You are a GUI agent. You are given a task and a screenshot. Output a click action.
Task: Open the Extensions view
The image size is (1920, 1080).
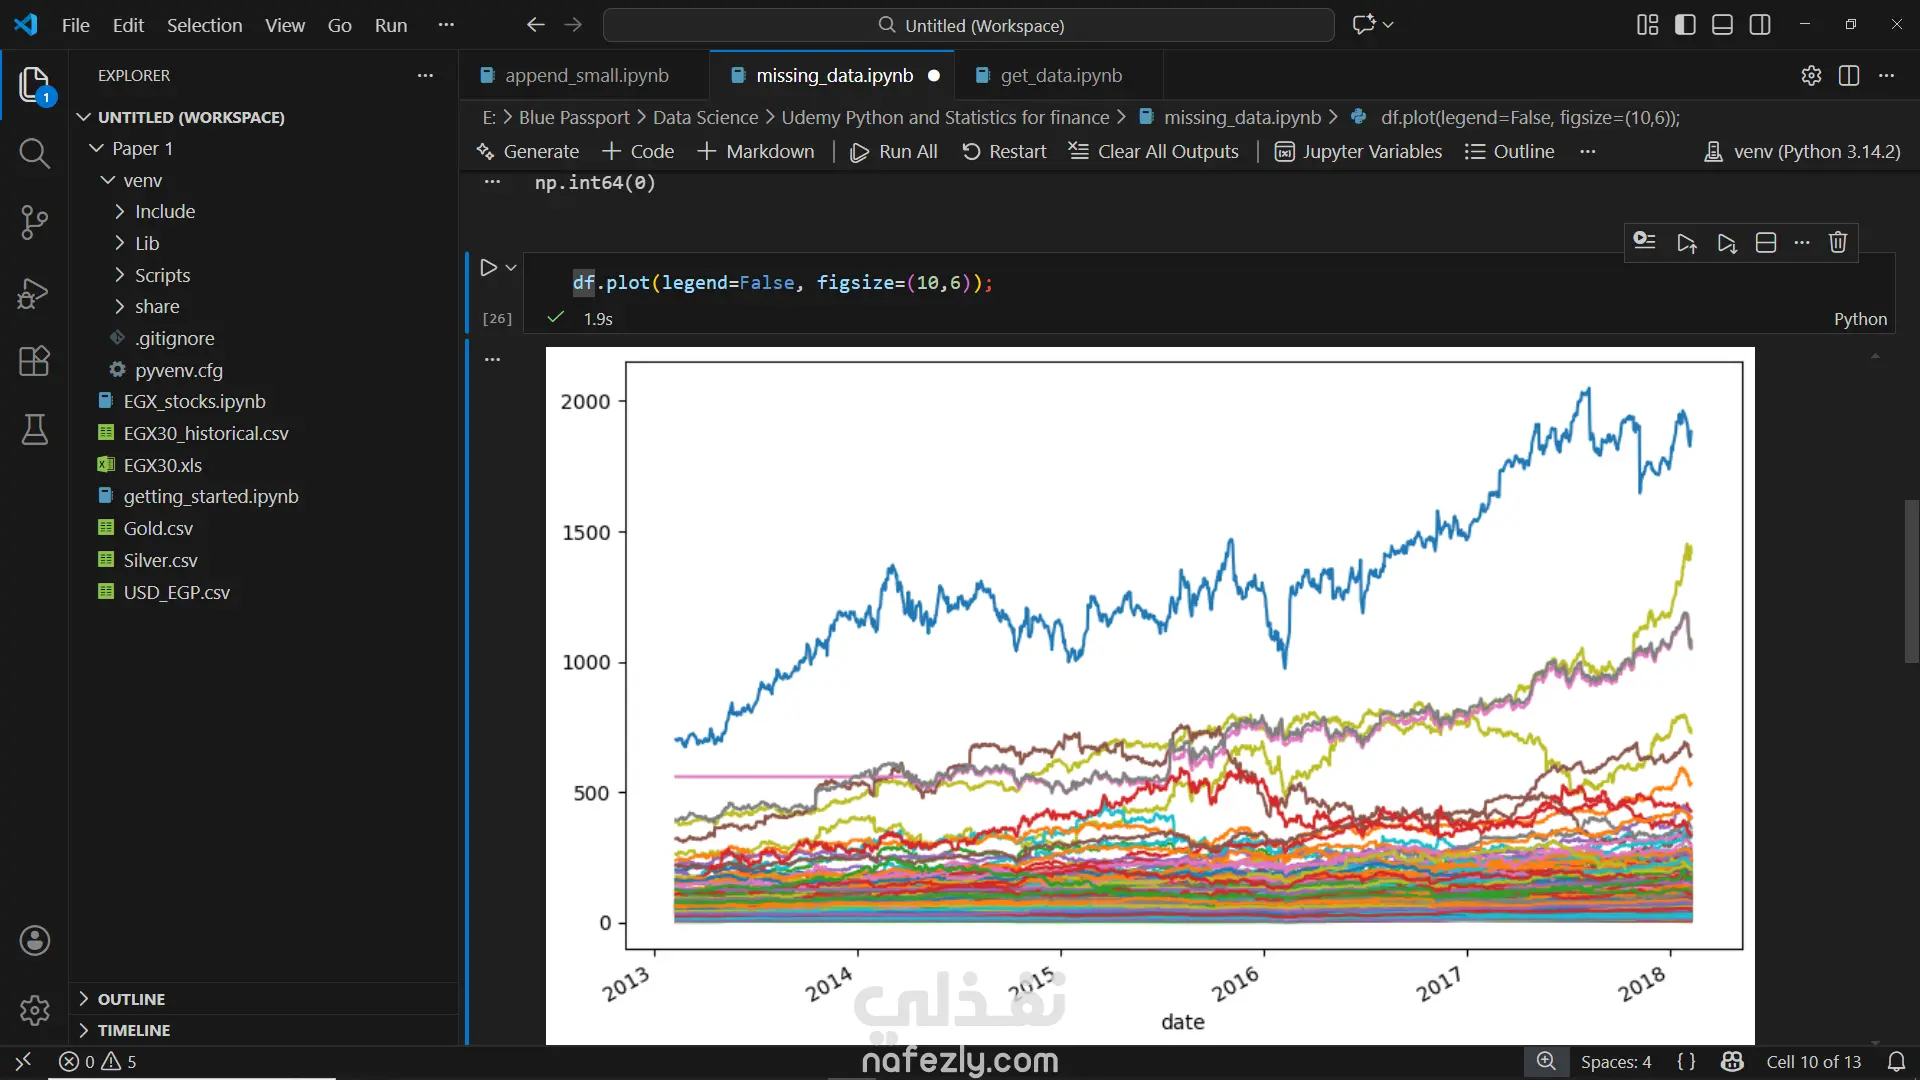coord(34,361)
